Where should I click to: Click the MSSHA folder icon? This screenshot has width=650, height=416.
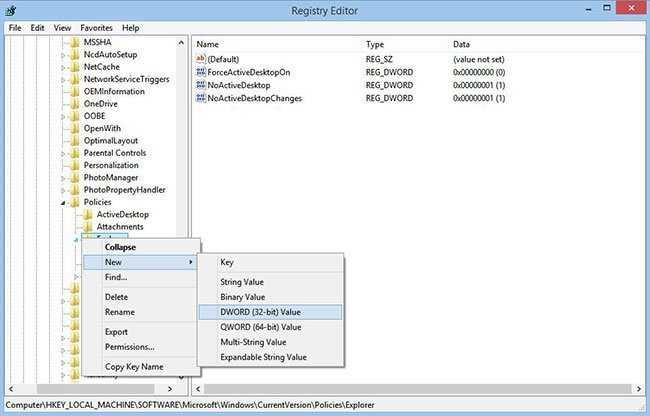pyautogui.click(x=75, y=42)
